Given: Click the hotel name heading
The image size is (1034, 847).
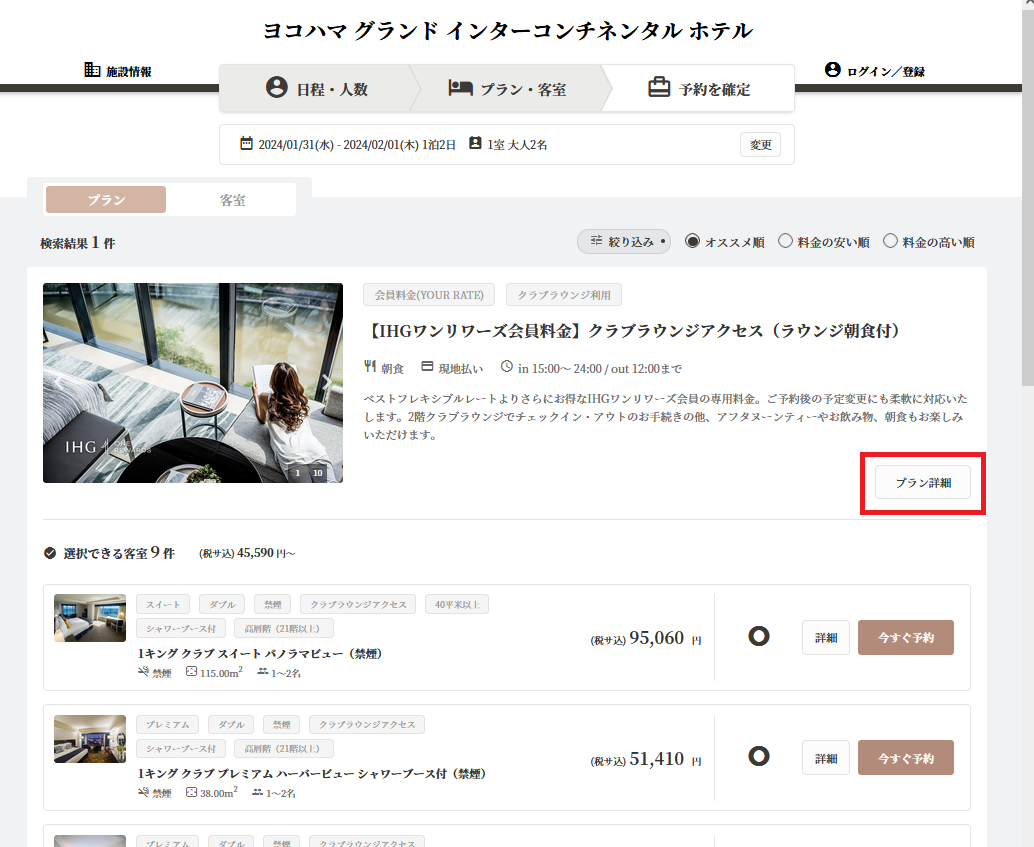Looking at the screenshot, I should pos(507,30).
